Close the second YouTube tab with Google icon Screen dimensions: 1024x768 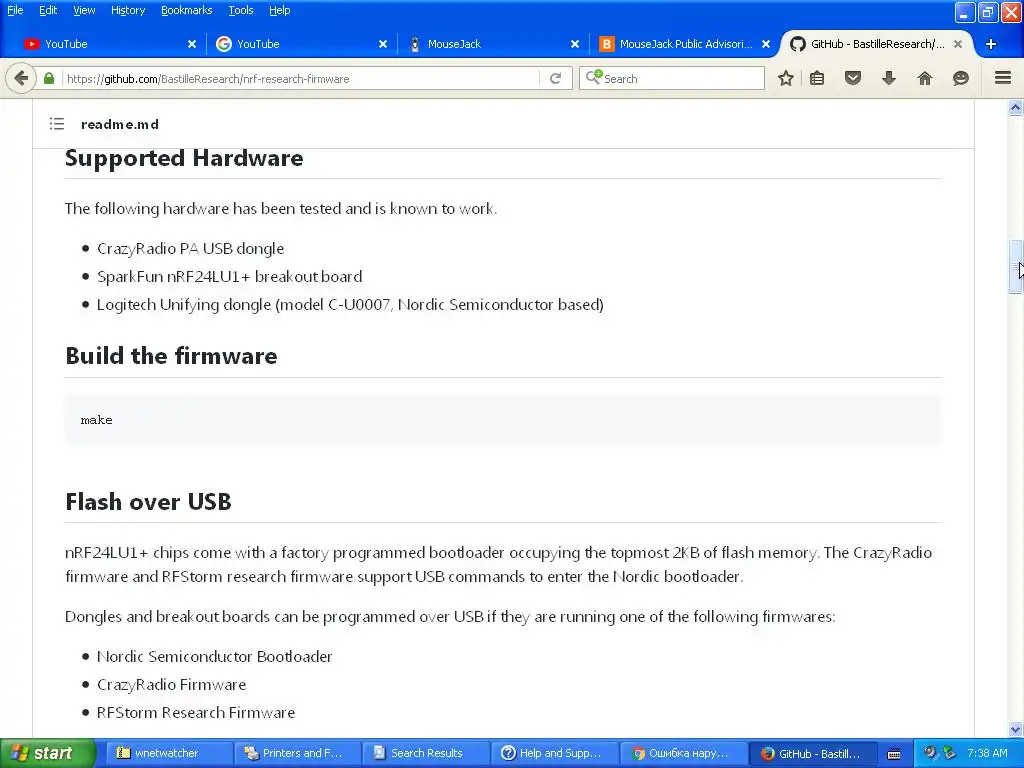tap(383, 44)
